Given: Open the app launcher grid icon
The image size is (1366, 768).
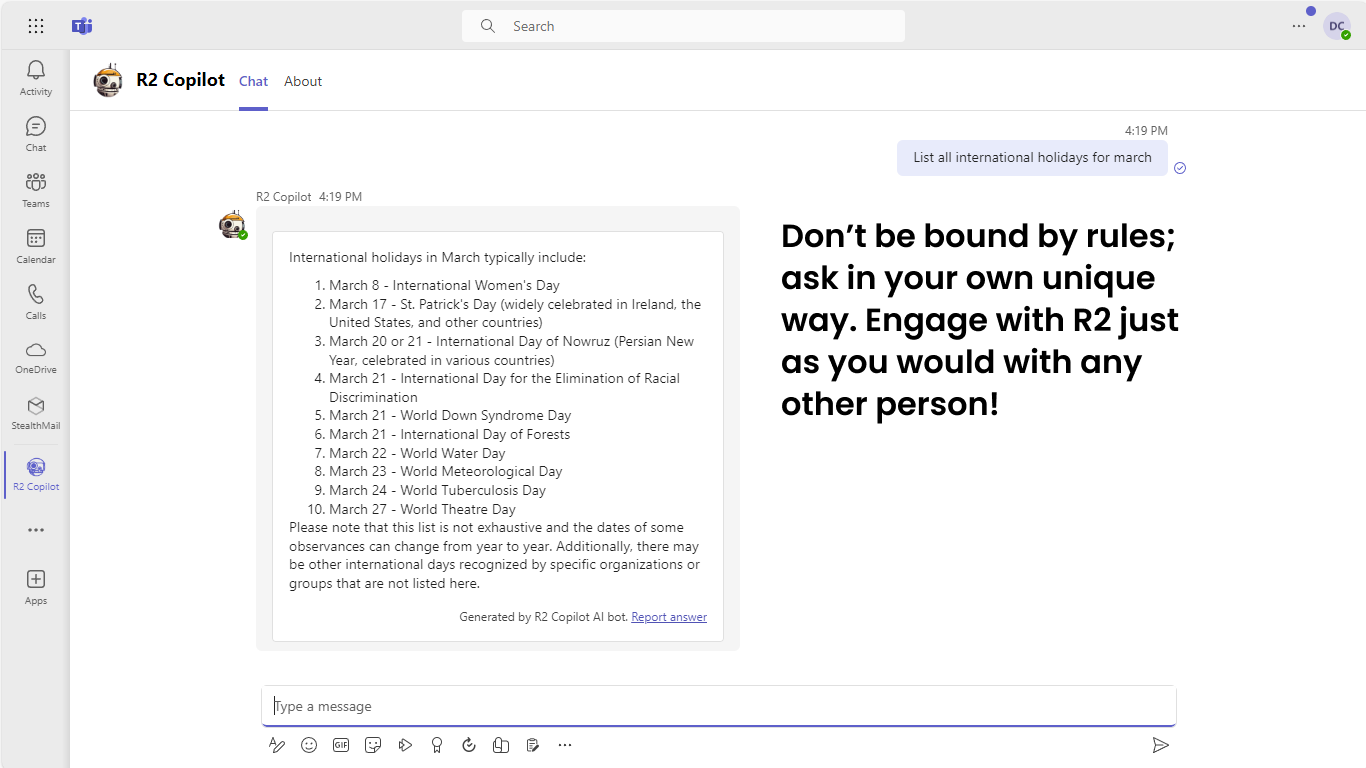Looking at the screenshot, I should pyautogui.click(x=36, y=26).
